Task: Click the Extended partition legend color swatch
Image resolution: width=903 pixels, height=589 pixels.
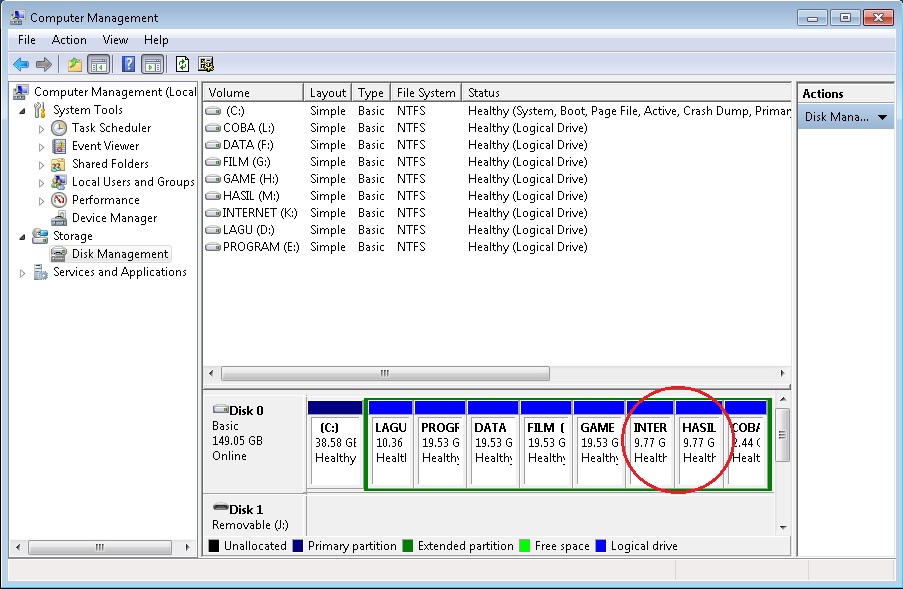Action: [408, 546]
